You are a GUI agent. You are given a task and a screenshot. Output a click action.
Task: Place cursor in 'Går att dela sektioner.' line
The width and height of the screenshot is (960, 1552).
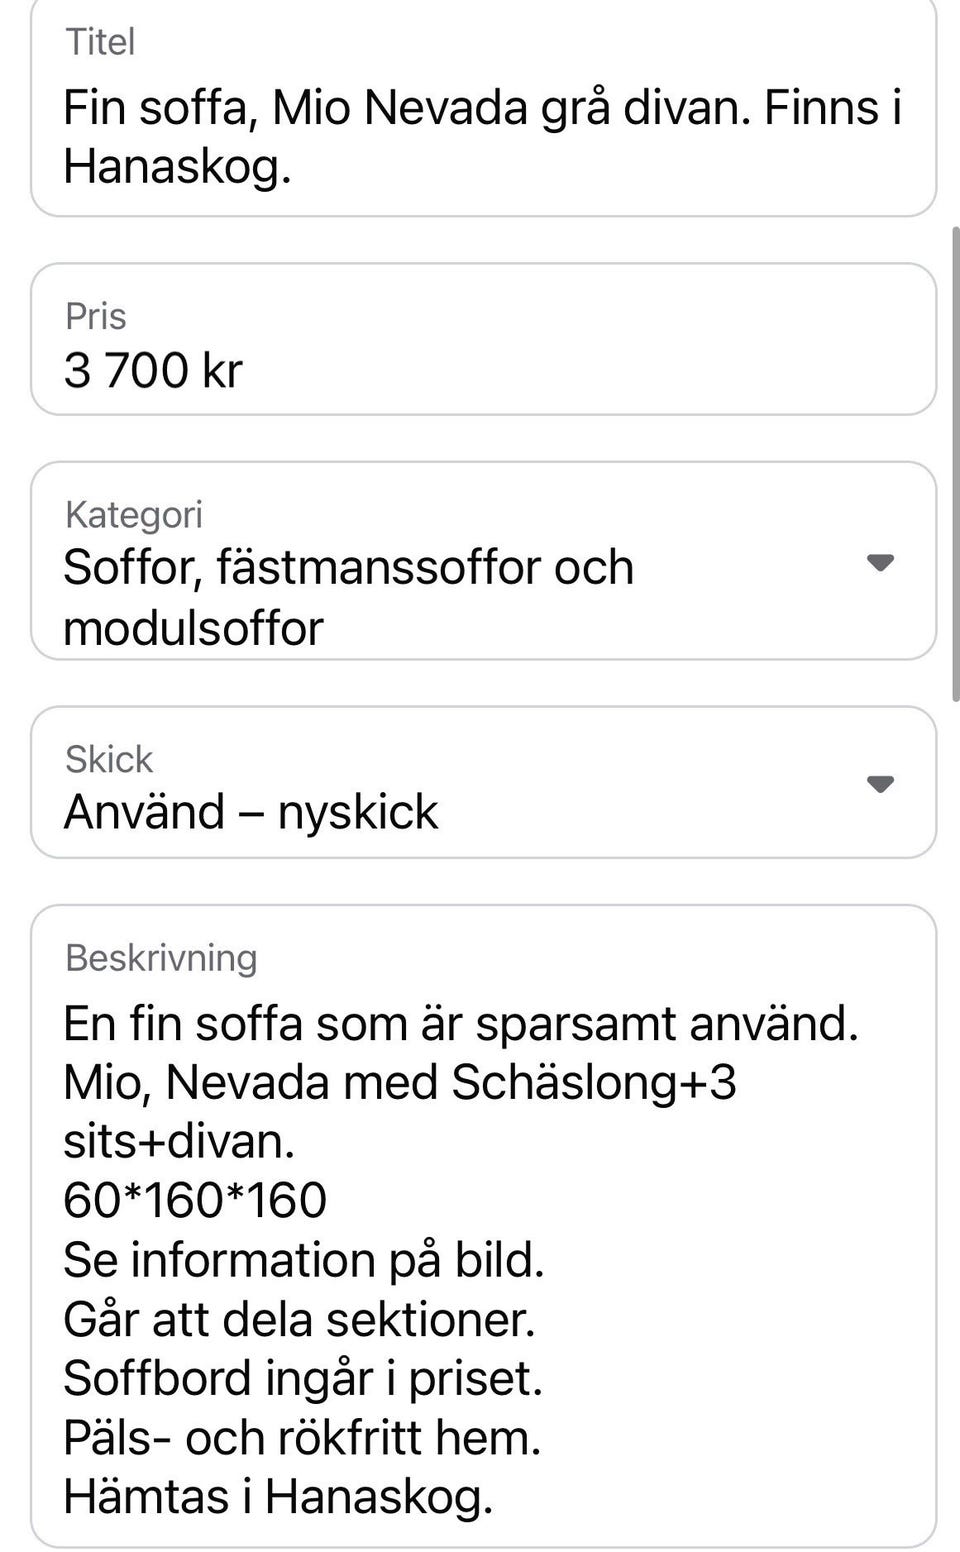pyautogui.click(x=299, y=1319)
